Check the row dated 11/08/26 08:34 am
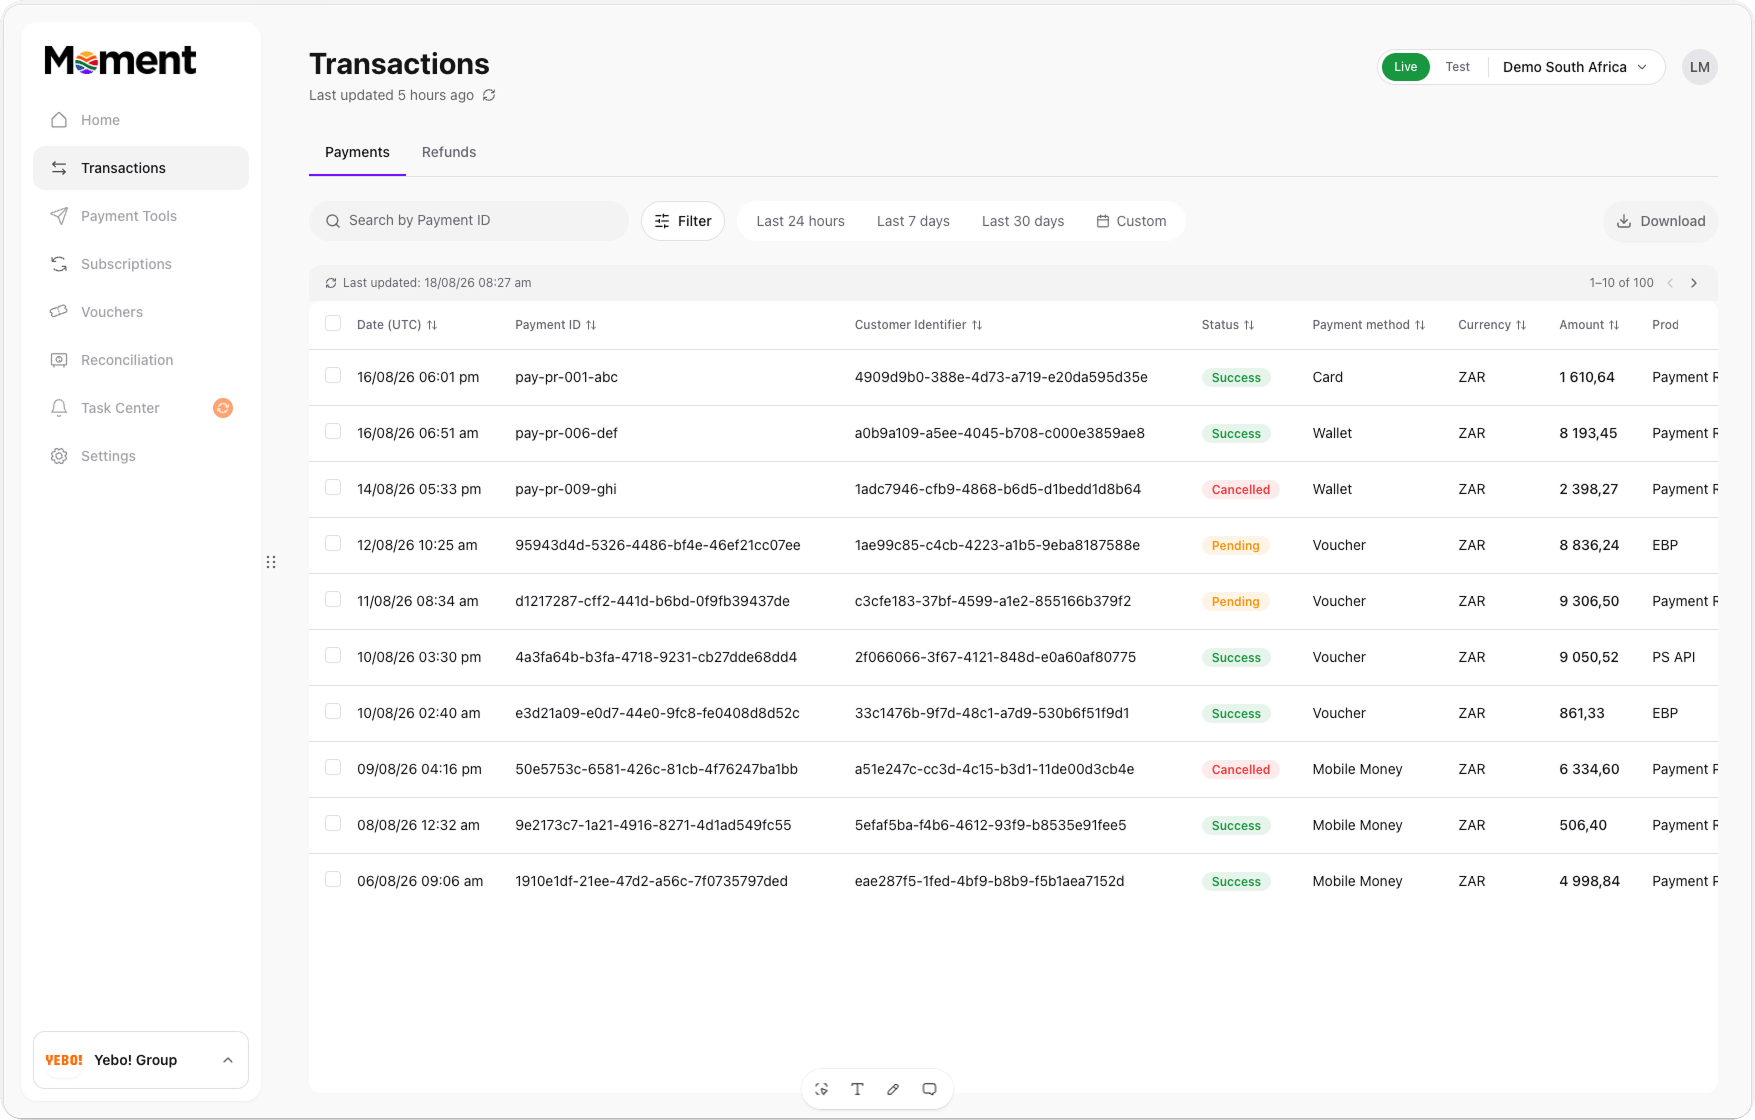The width and height of the screenshot is (1755, 1120). point(333,599)
